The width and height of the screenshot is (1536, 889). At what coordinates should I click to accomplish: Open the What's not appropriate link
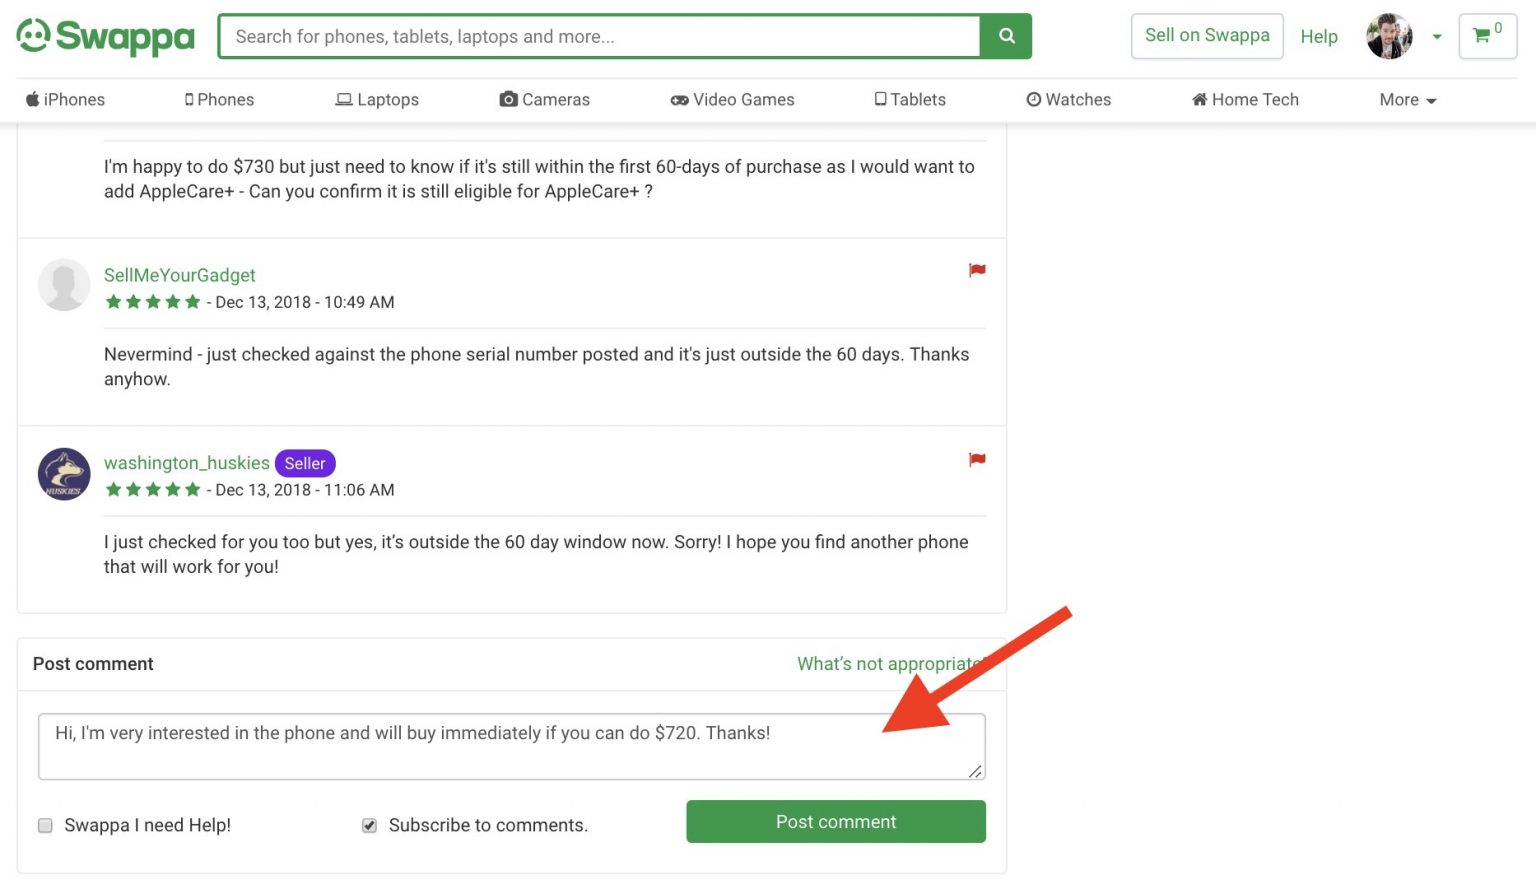888,663
